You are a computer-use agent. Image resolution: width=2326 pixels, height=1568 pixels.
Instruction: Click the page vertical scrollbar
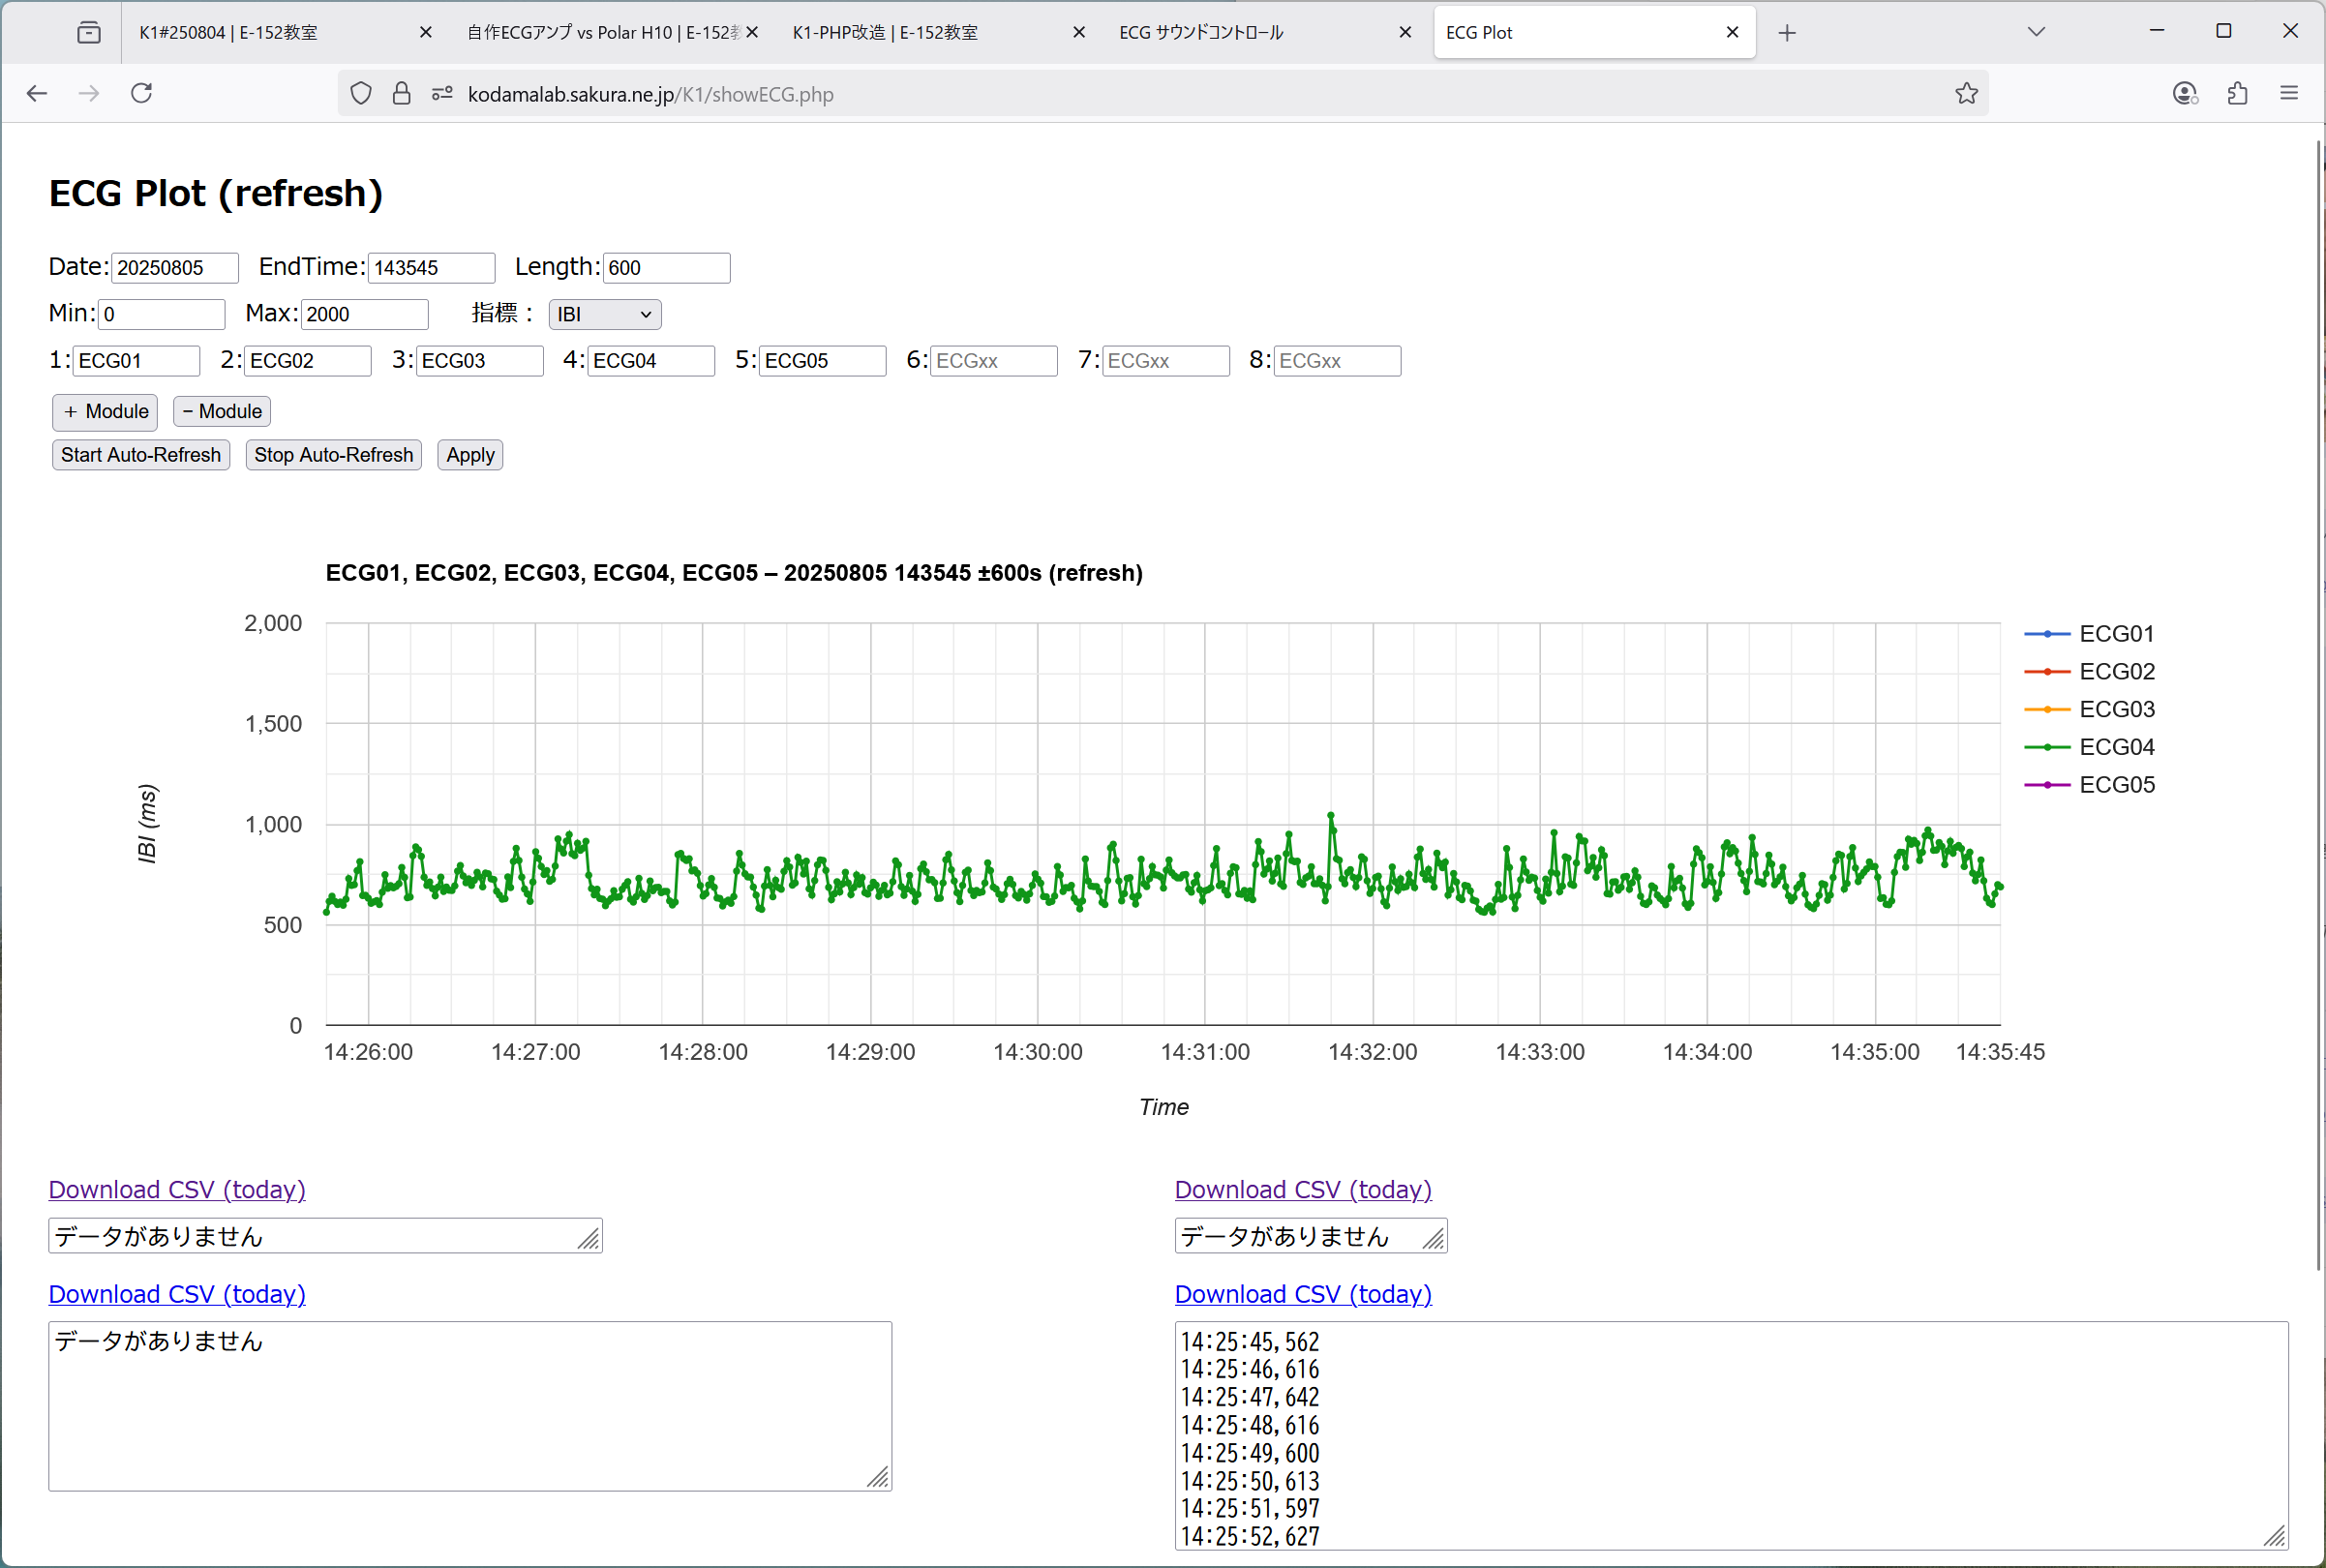click(x=2319, y=700)
